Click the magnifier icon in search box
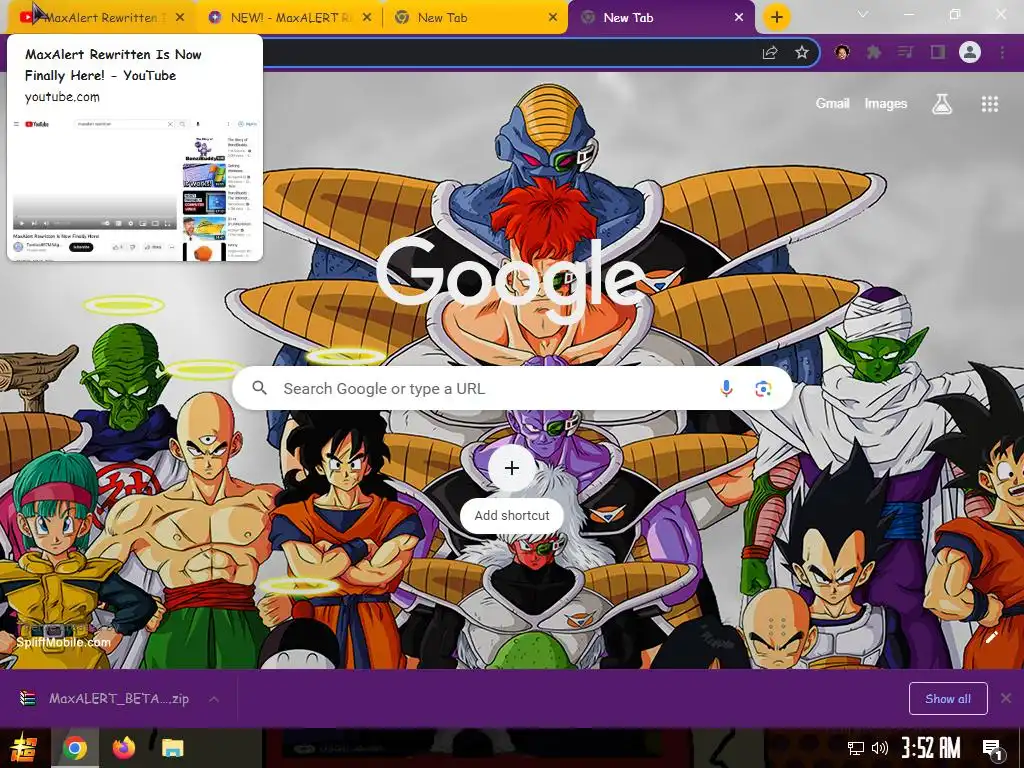The image size is (1024, 768). click(x=259, y=388)
